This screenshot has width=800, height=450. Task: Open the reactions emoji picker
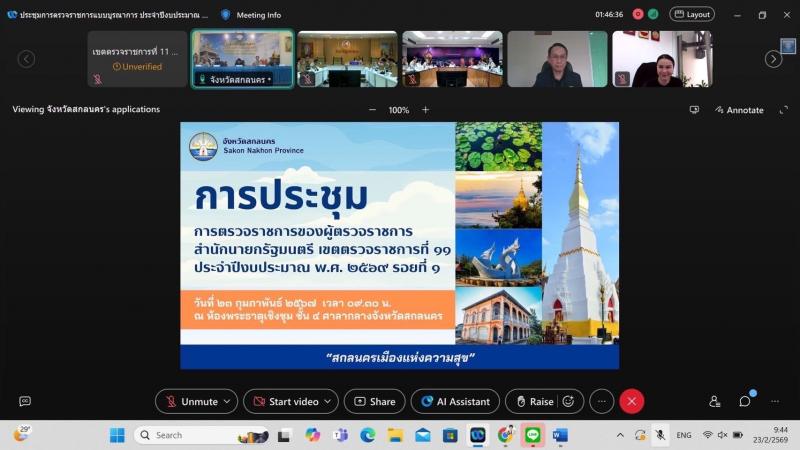pyautogui.click(x=569, y=402)
